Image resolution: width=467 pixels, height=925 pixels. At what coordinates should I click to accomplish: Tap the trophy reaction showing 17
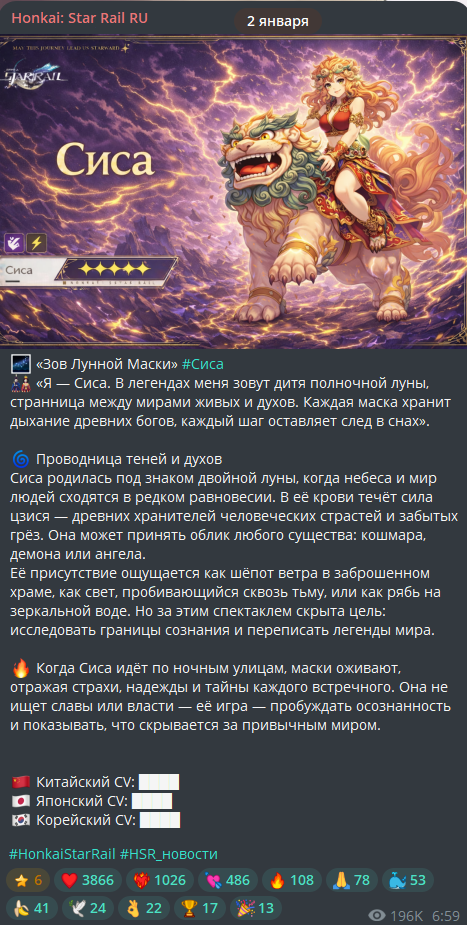pyautogui.click(x=200, y=907)
